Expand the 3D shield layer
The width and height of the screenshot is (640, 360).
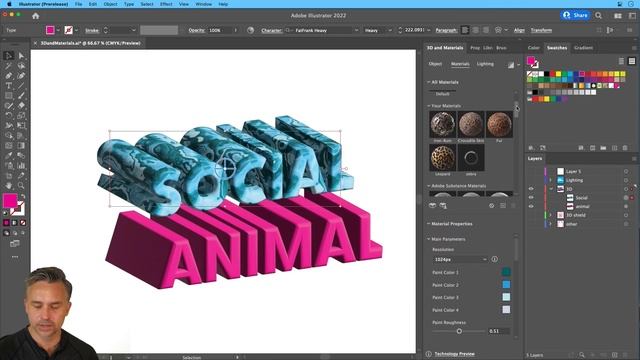point(551,215)
